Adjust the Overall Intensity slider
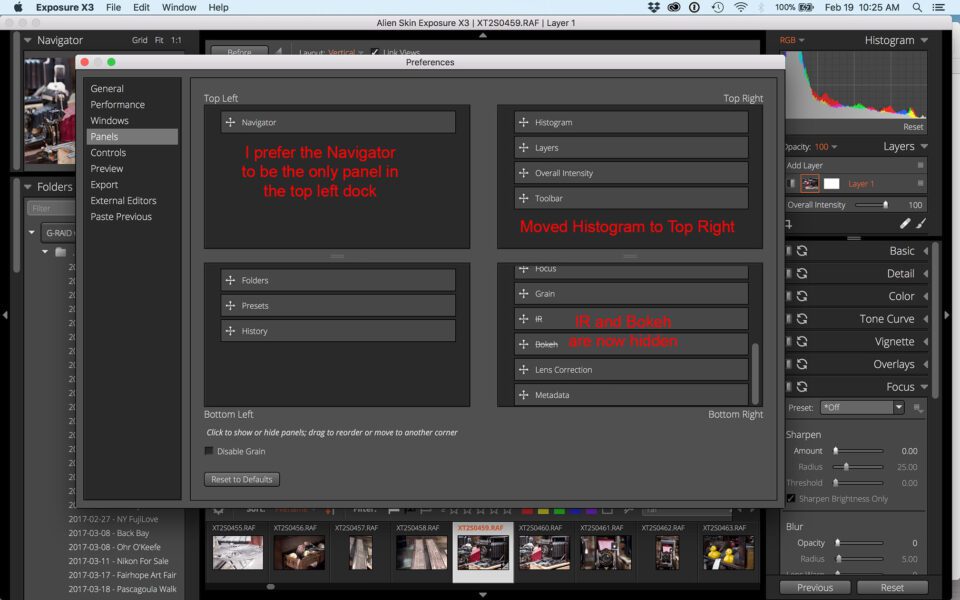Viewport: 960px width, 600px height. pos(872,204)
